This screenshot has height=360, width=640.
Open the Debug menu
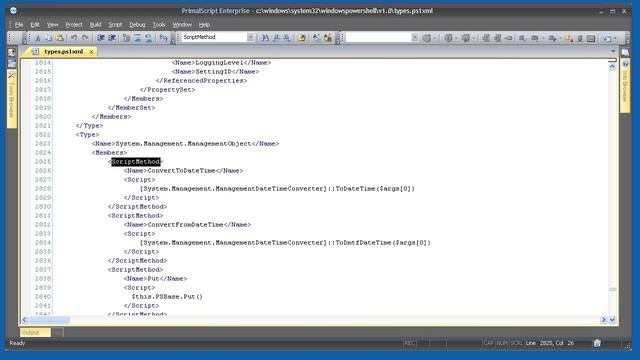point(137,24)
